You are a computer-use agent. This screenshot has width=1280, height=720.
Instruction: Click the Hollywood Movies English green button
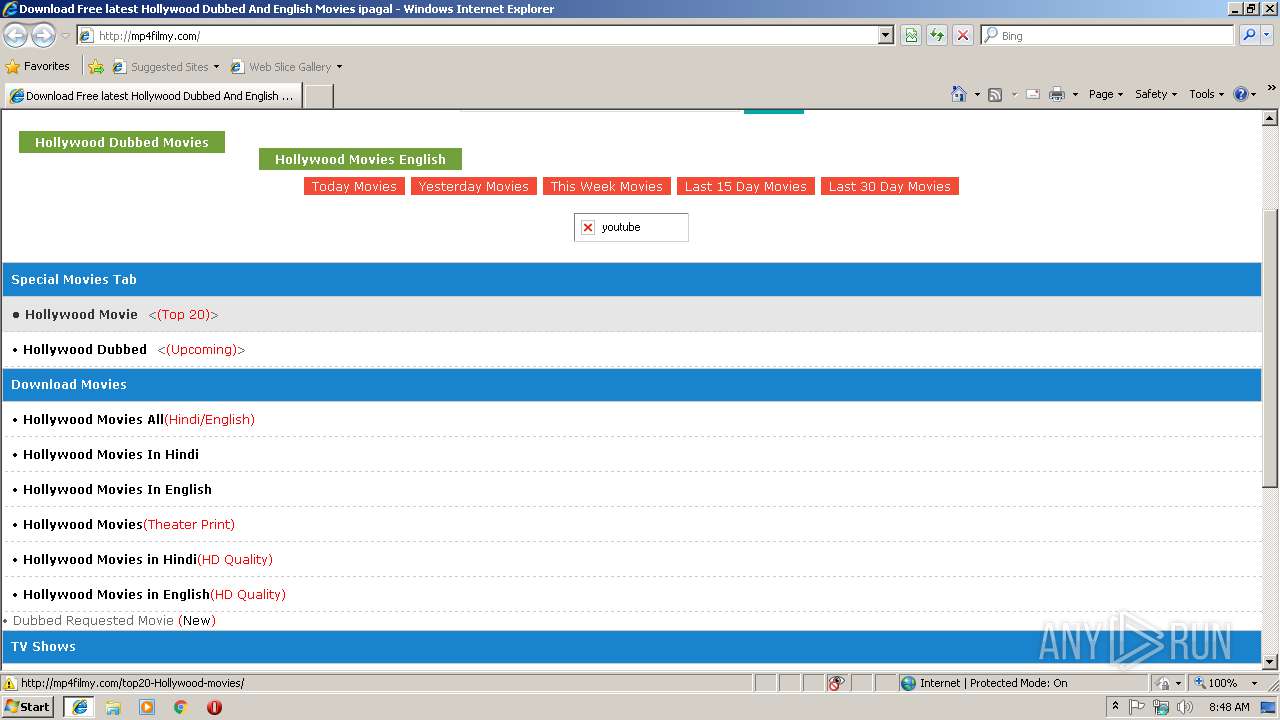360,159
